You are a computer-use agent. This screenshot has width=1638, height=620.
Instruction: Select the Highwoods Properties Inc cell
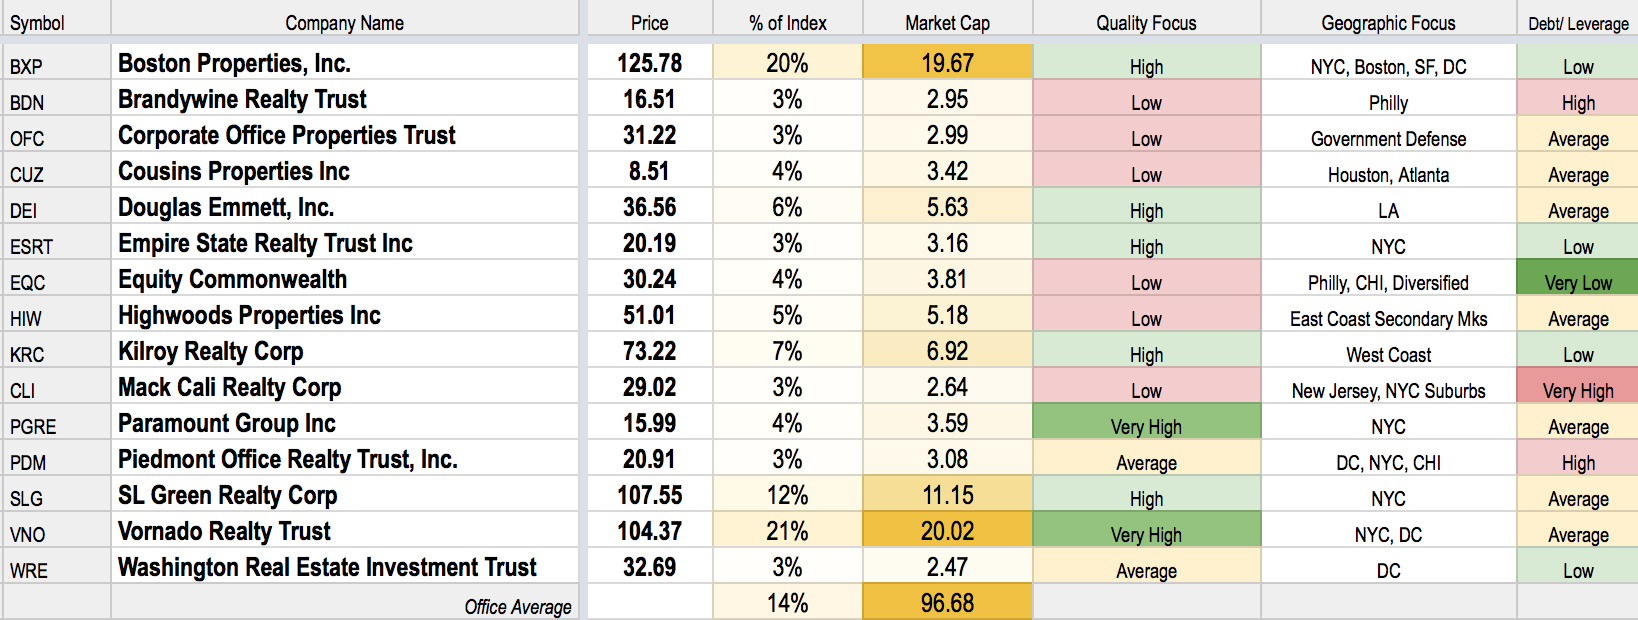pyautogui.click(x=345, y=314)
